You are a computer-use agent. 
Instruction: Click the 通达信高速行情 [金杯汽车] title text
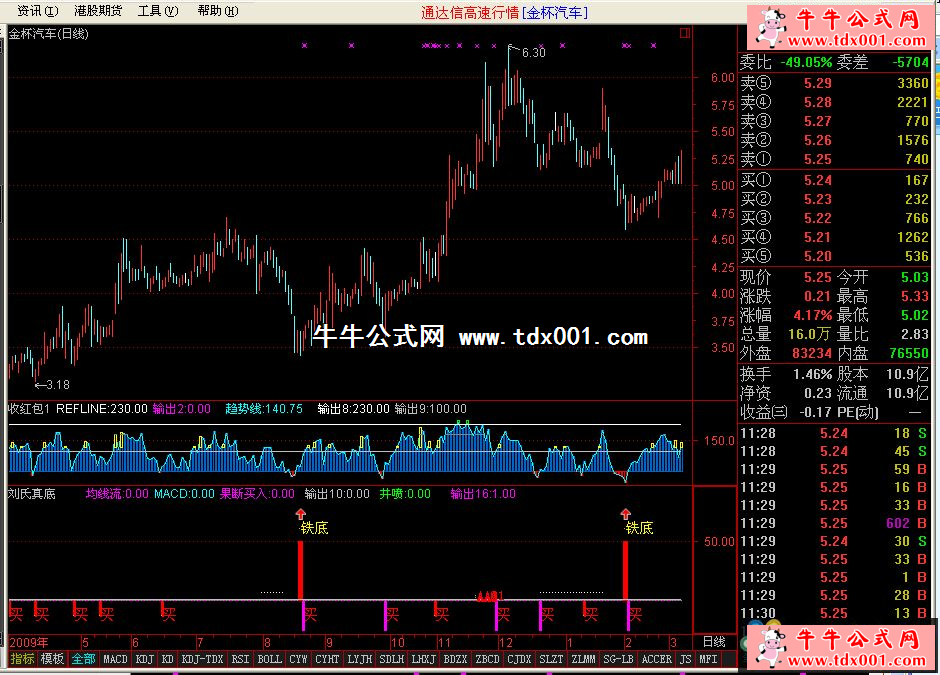coord(504,13)
